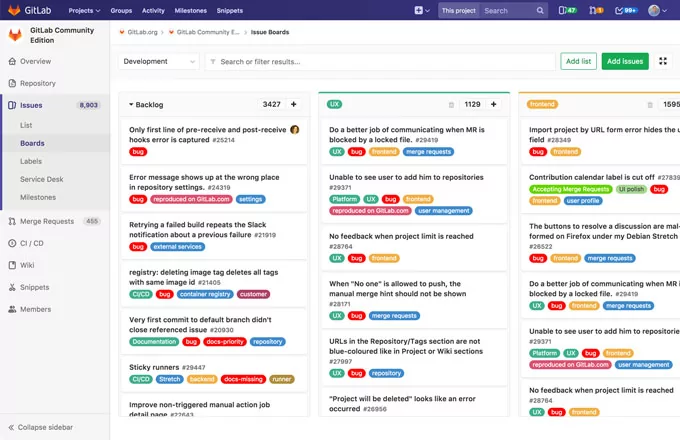680x440 pixels.
Task: Open Service Desk in sidebar
Action: tap(42, 179)
